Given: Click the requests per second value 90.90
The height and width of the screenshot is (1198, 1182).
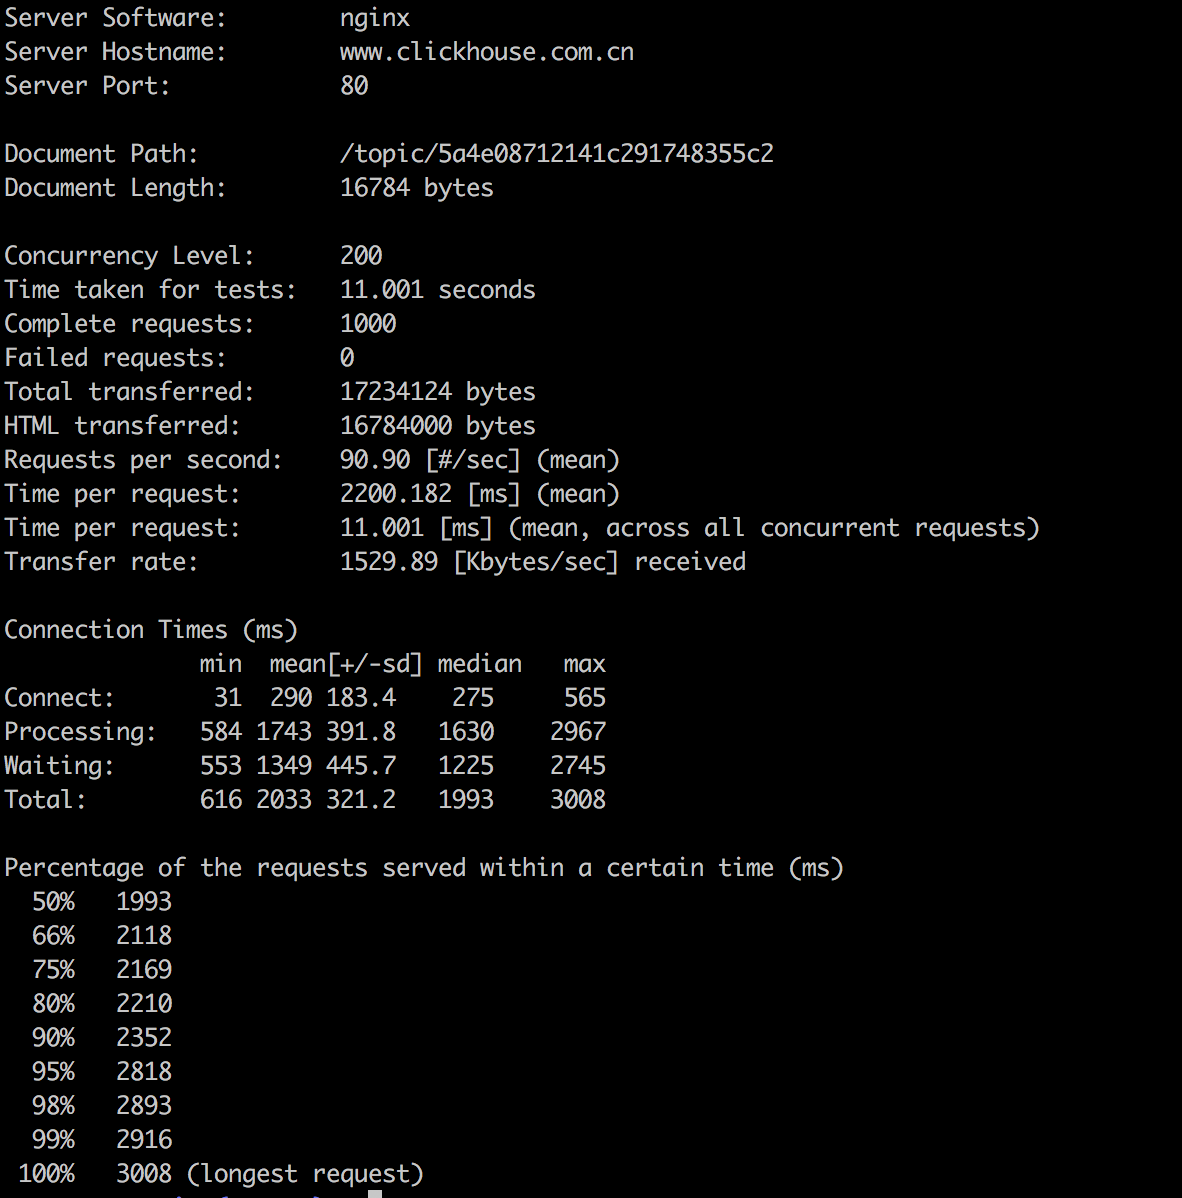Looking at the screenshot, I should 375,460.
